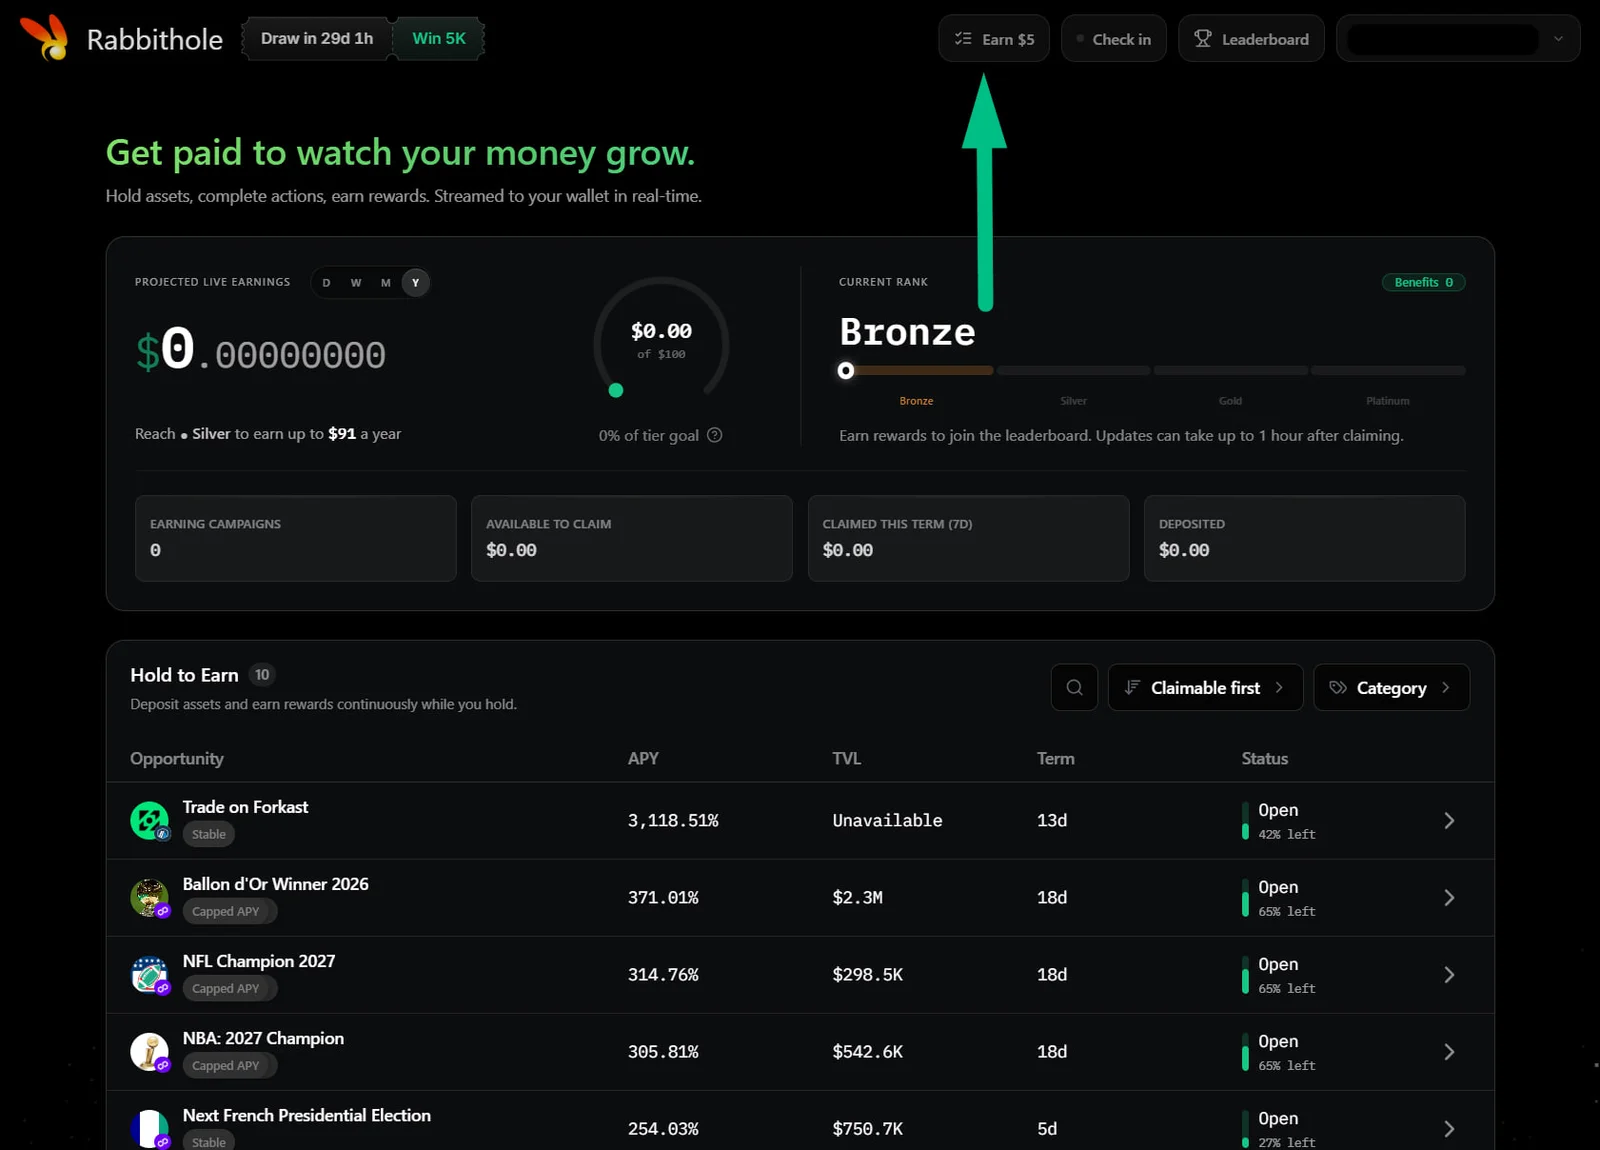The image size is (1600, 1150).
Task: Click the Next French Presidential Election flag icon
Action: click(150, 1129)
